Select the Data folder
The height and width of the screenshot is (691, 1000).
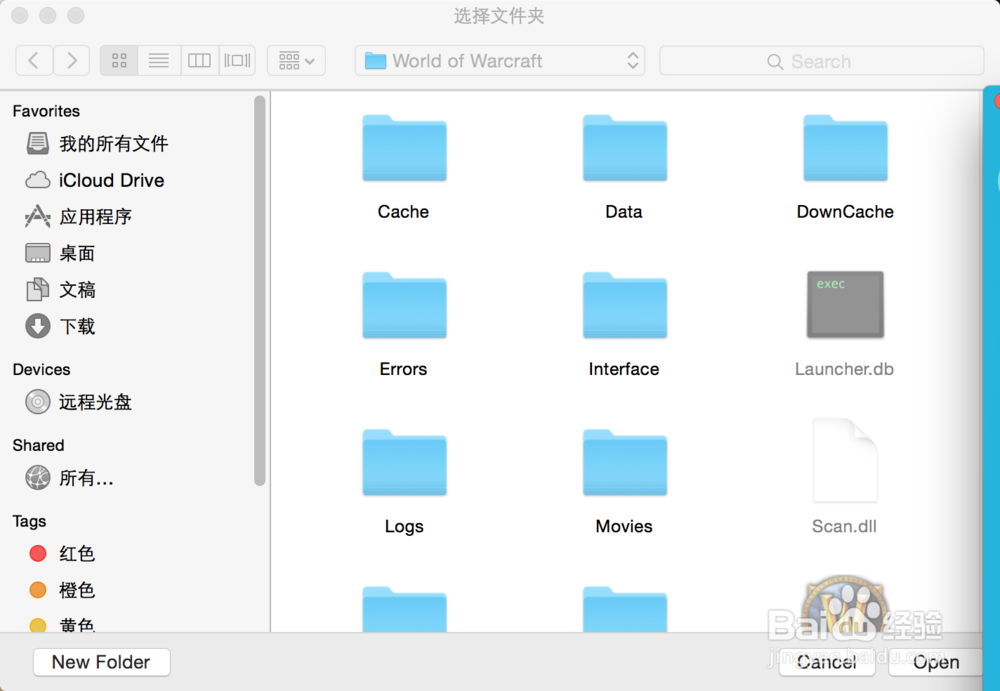[625, 148]
